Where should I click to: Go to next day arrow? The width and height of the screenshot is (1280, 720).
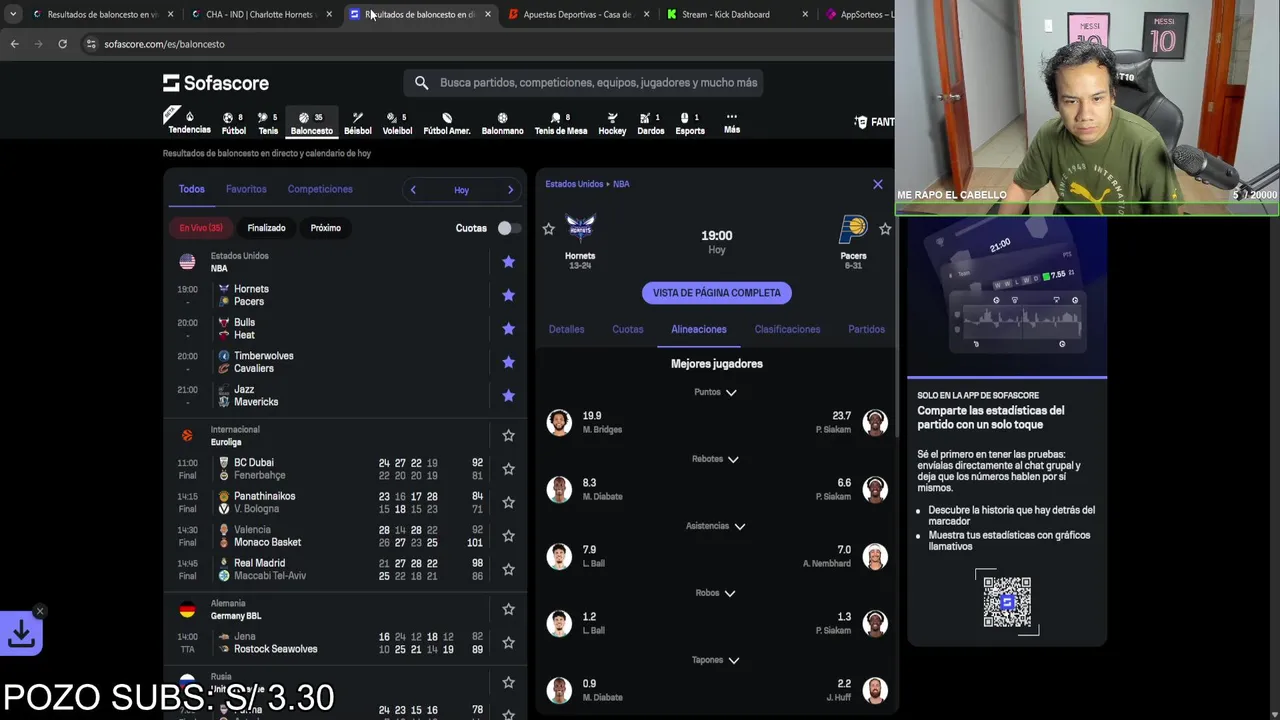(510, 190)
